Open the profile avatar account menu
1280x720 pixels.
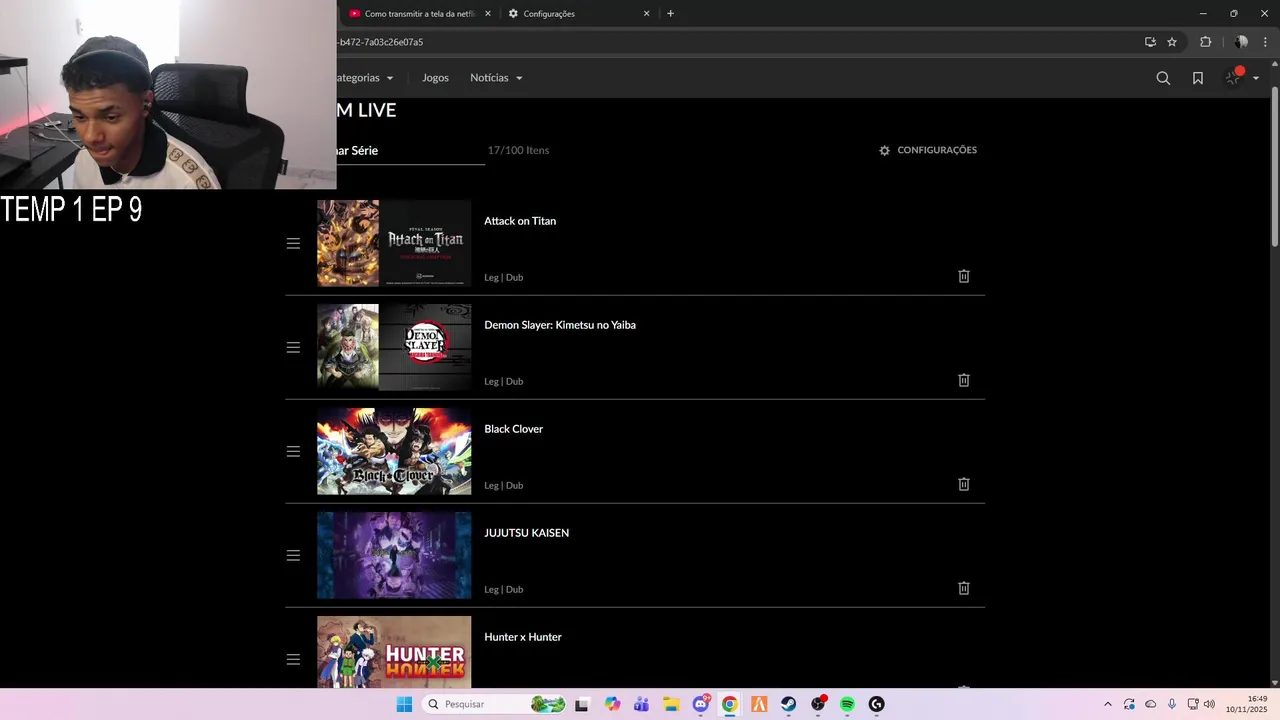(x=1240, y=78)
